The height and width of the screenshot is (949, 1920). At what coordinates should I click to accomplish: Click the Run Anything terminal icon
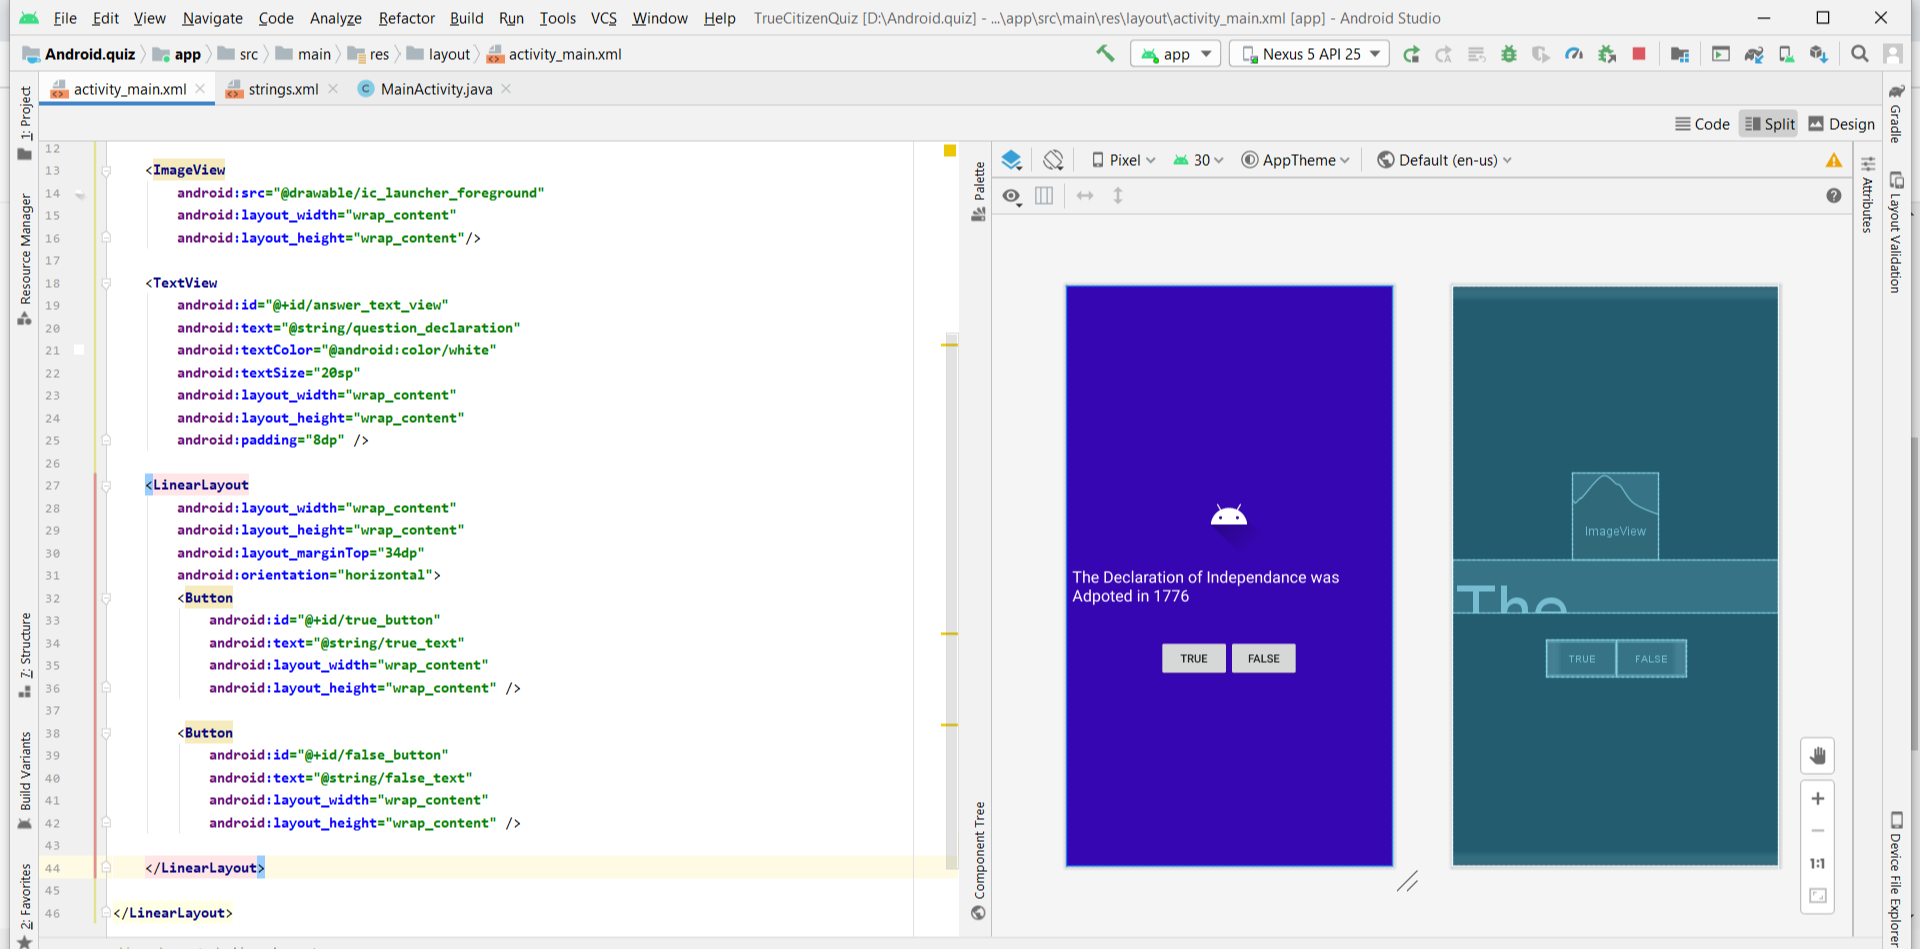click(x=1721, y=54)
